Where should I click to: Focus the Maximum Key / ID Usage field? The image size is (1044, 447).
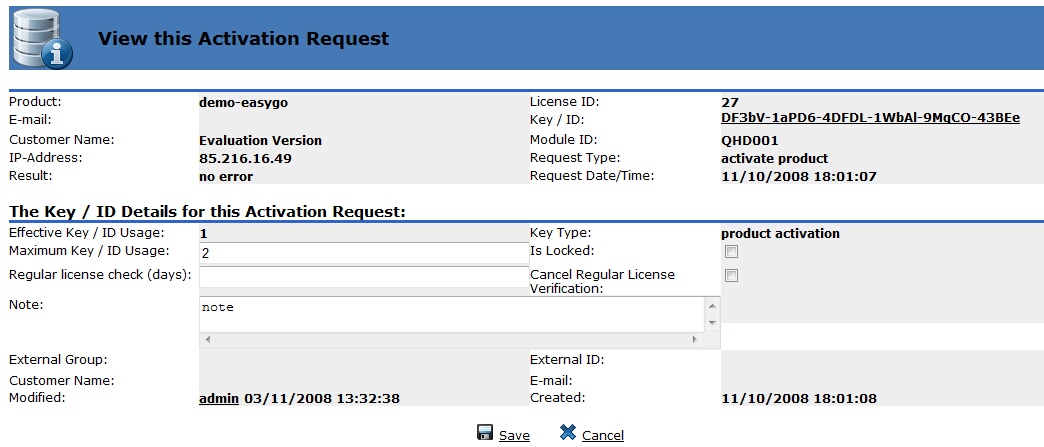pyautogui.click(x=363, y=253)
